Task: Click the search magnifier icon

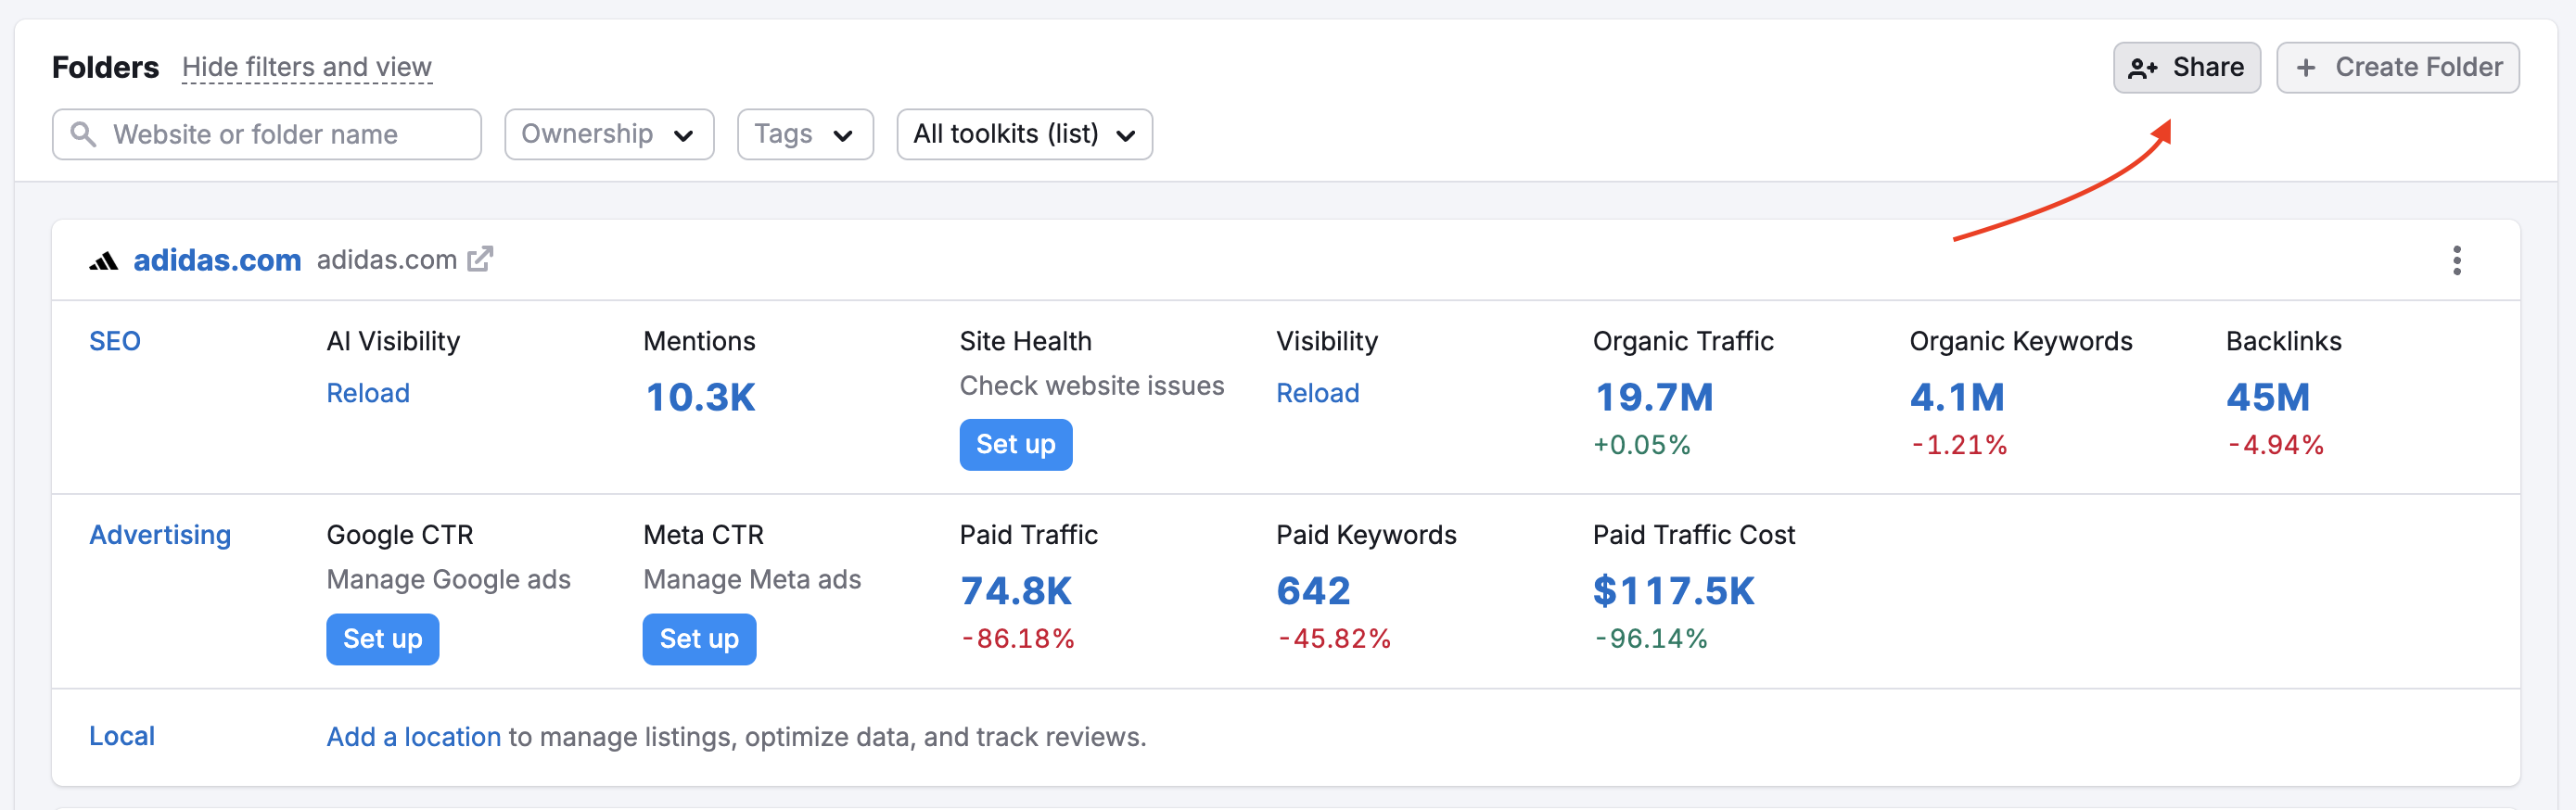Action: pyautogui.click(x=84, y=134)
